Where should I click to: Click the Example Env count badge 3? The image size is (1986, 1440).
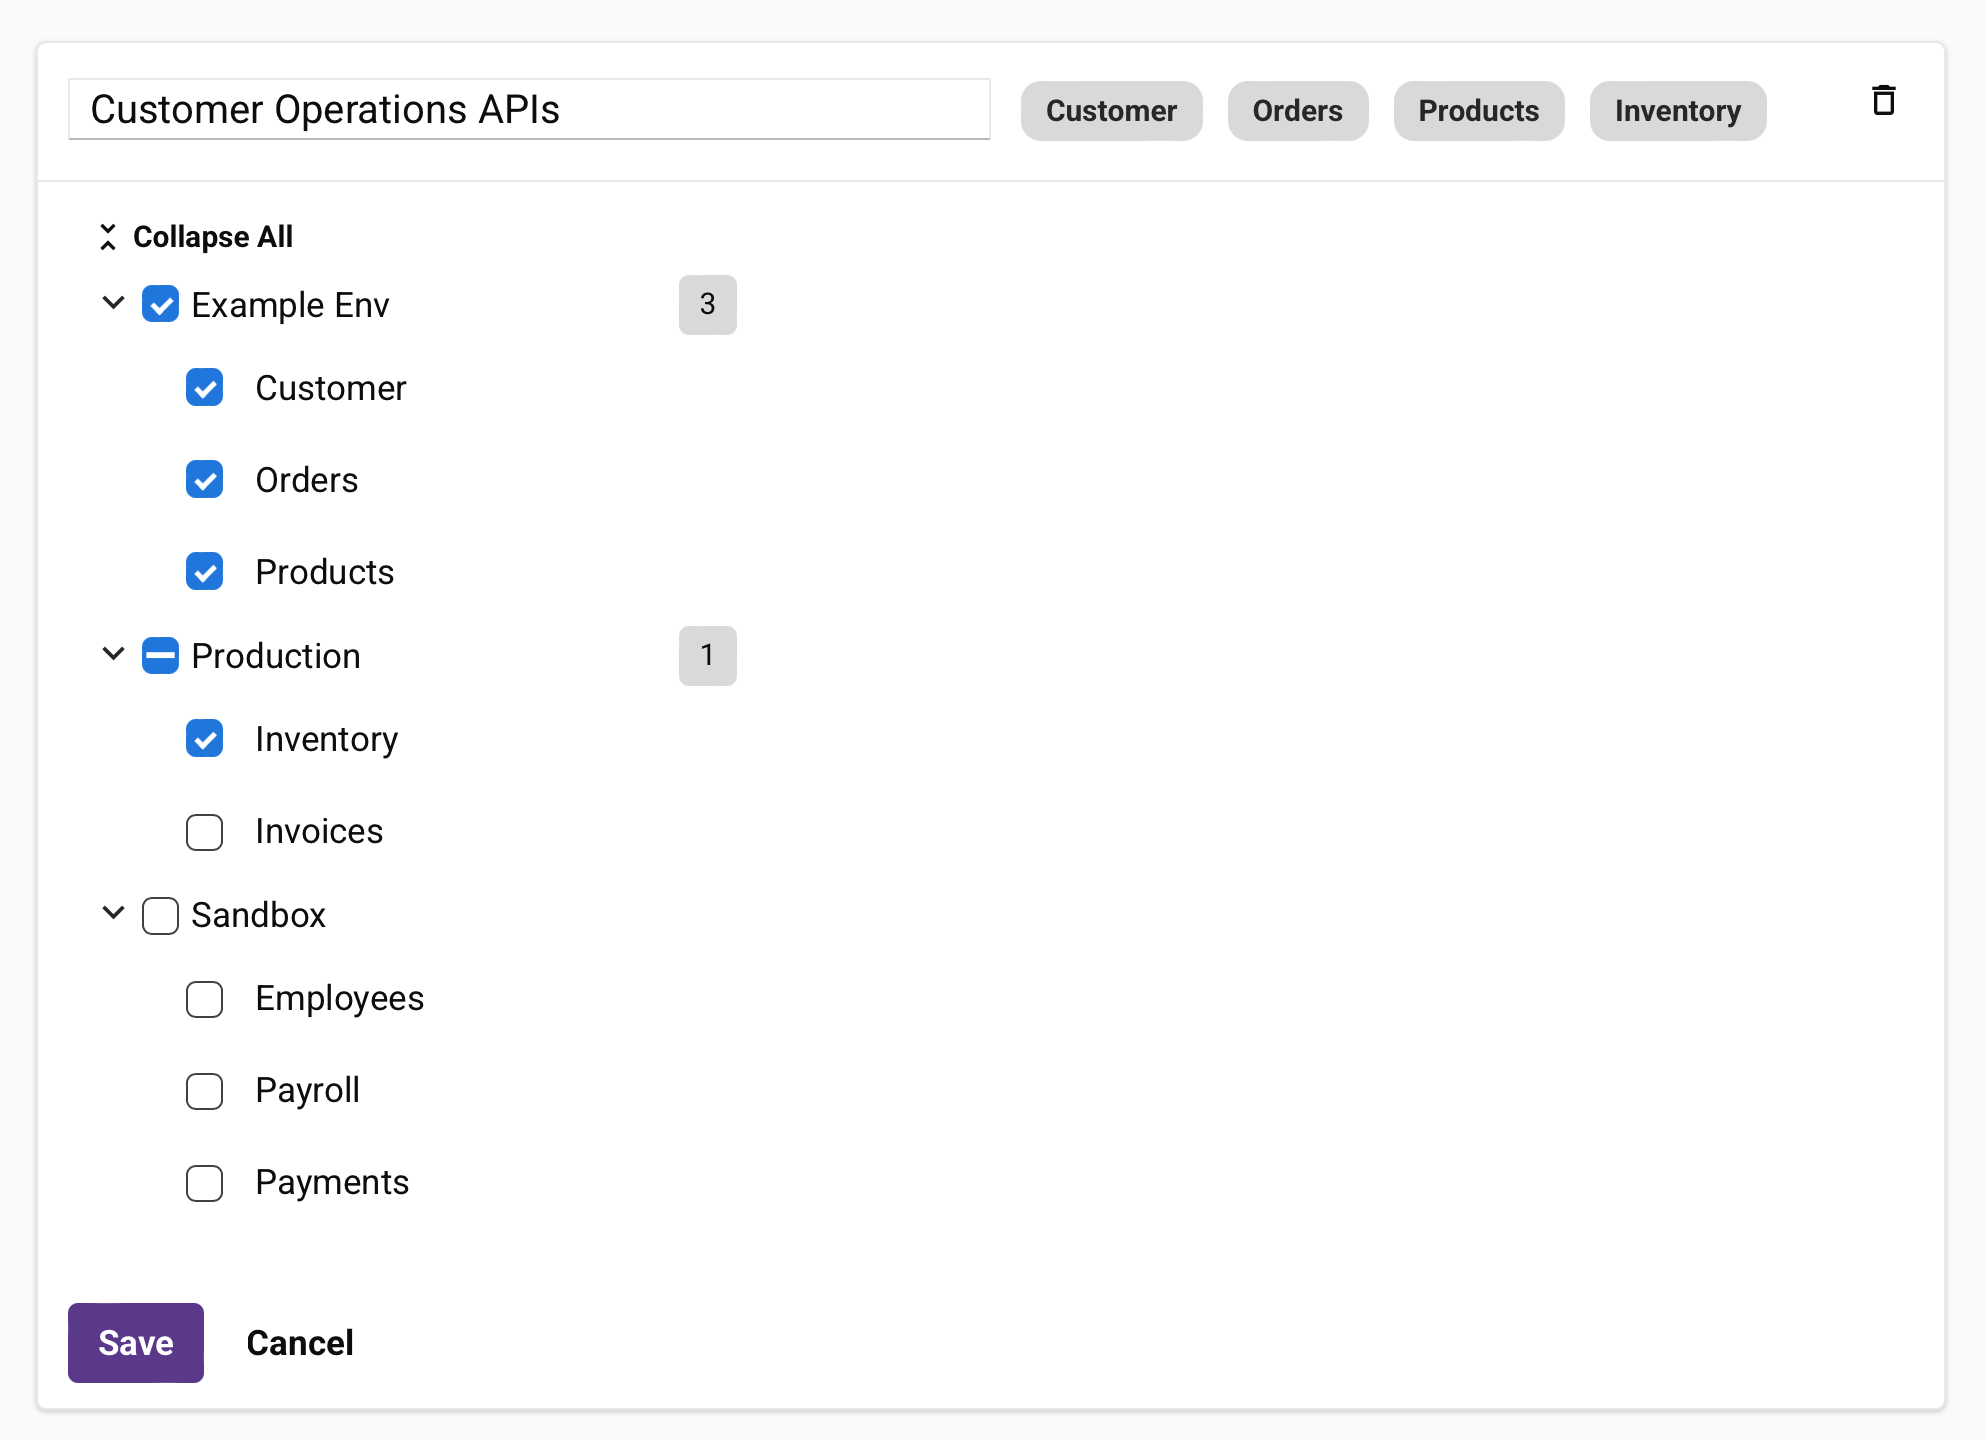pos(707,304)
